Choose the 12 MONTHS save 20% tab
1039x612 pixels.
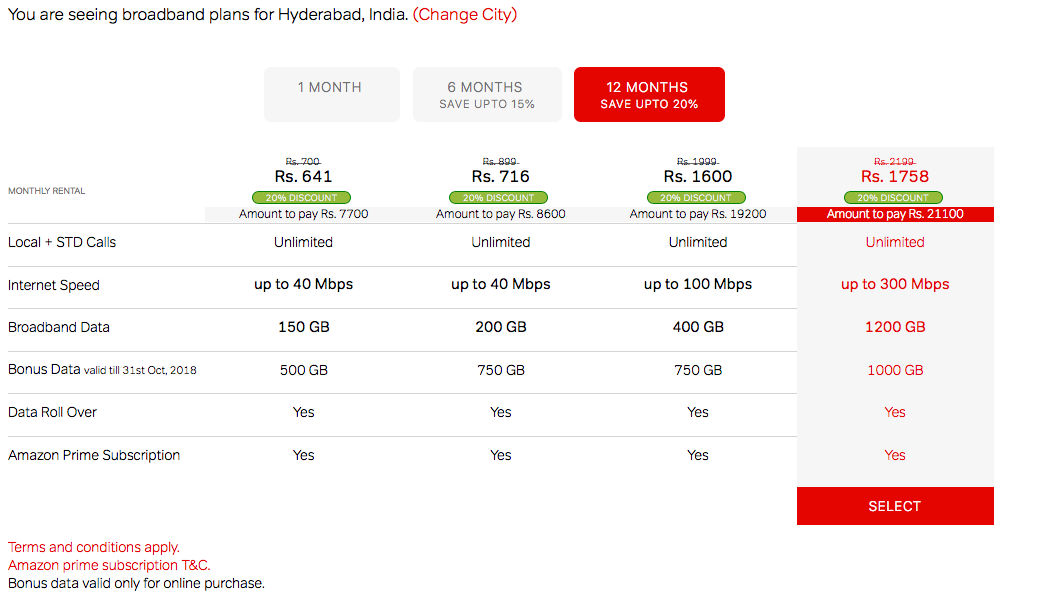tap(649, 94)
